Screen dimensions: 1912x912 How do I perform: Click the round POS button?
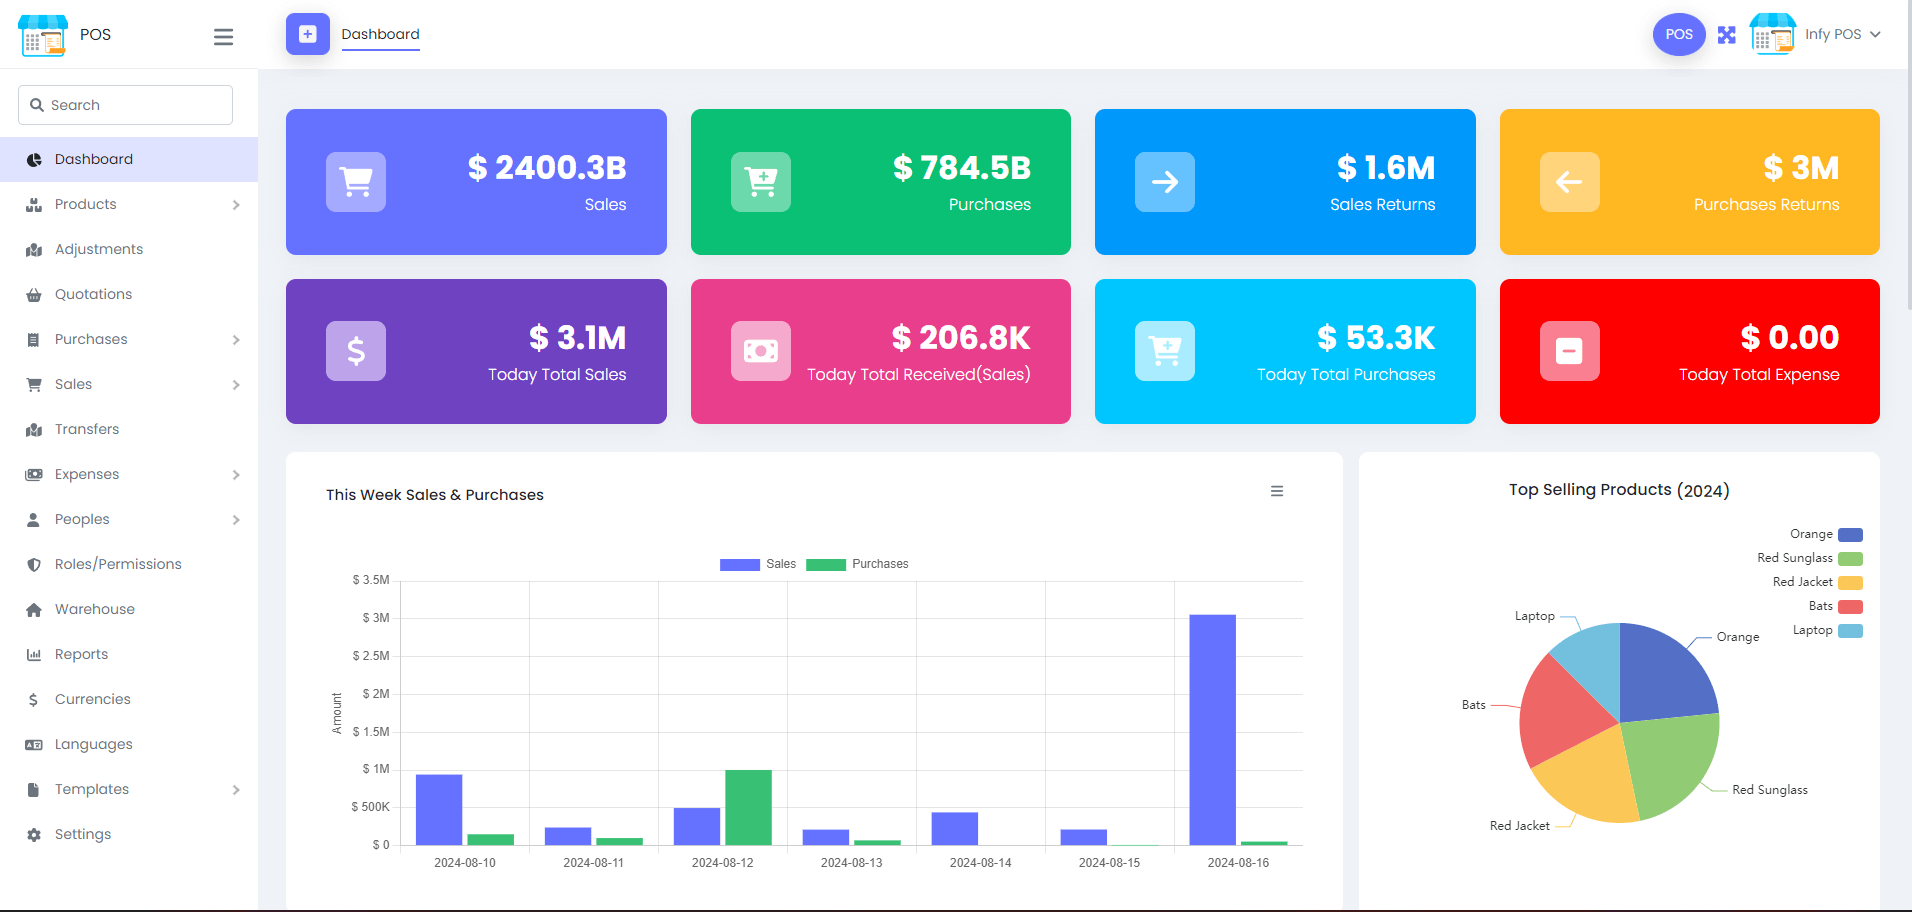pyautogui.click(x=1679, y=34)
